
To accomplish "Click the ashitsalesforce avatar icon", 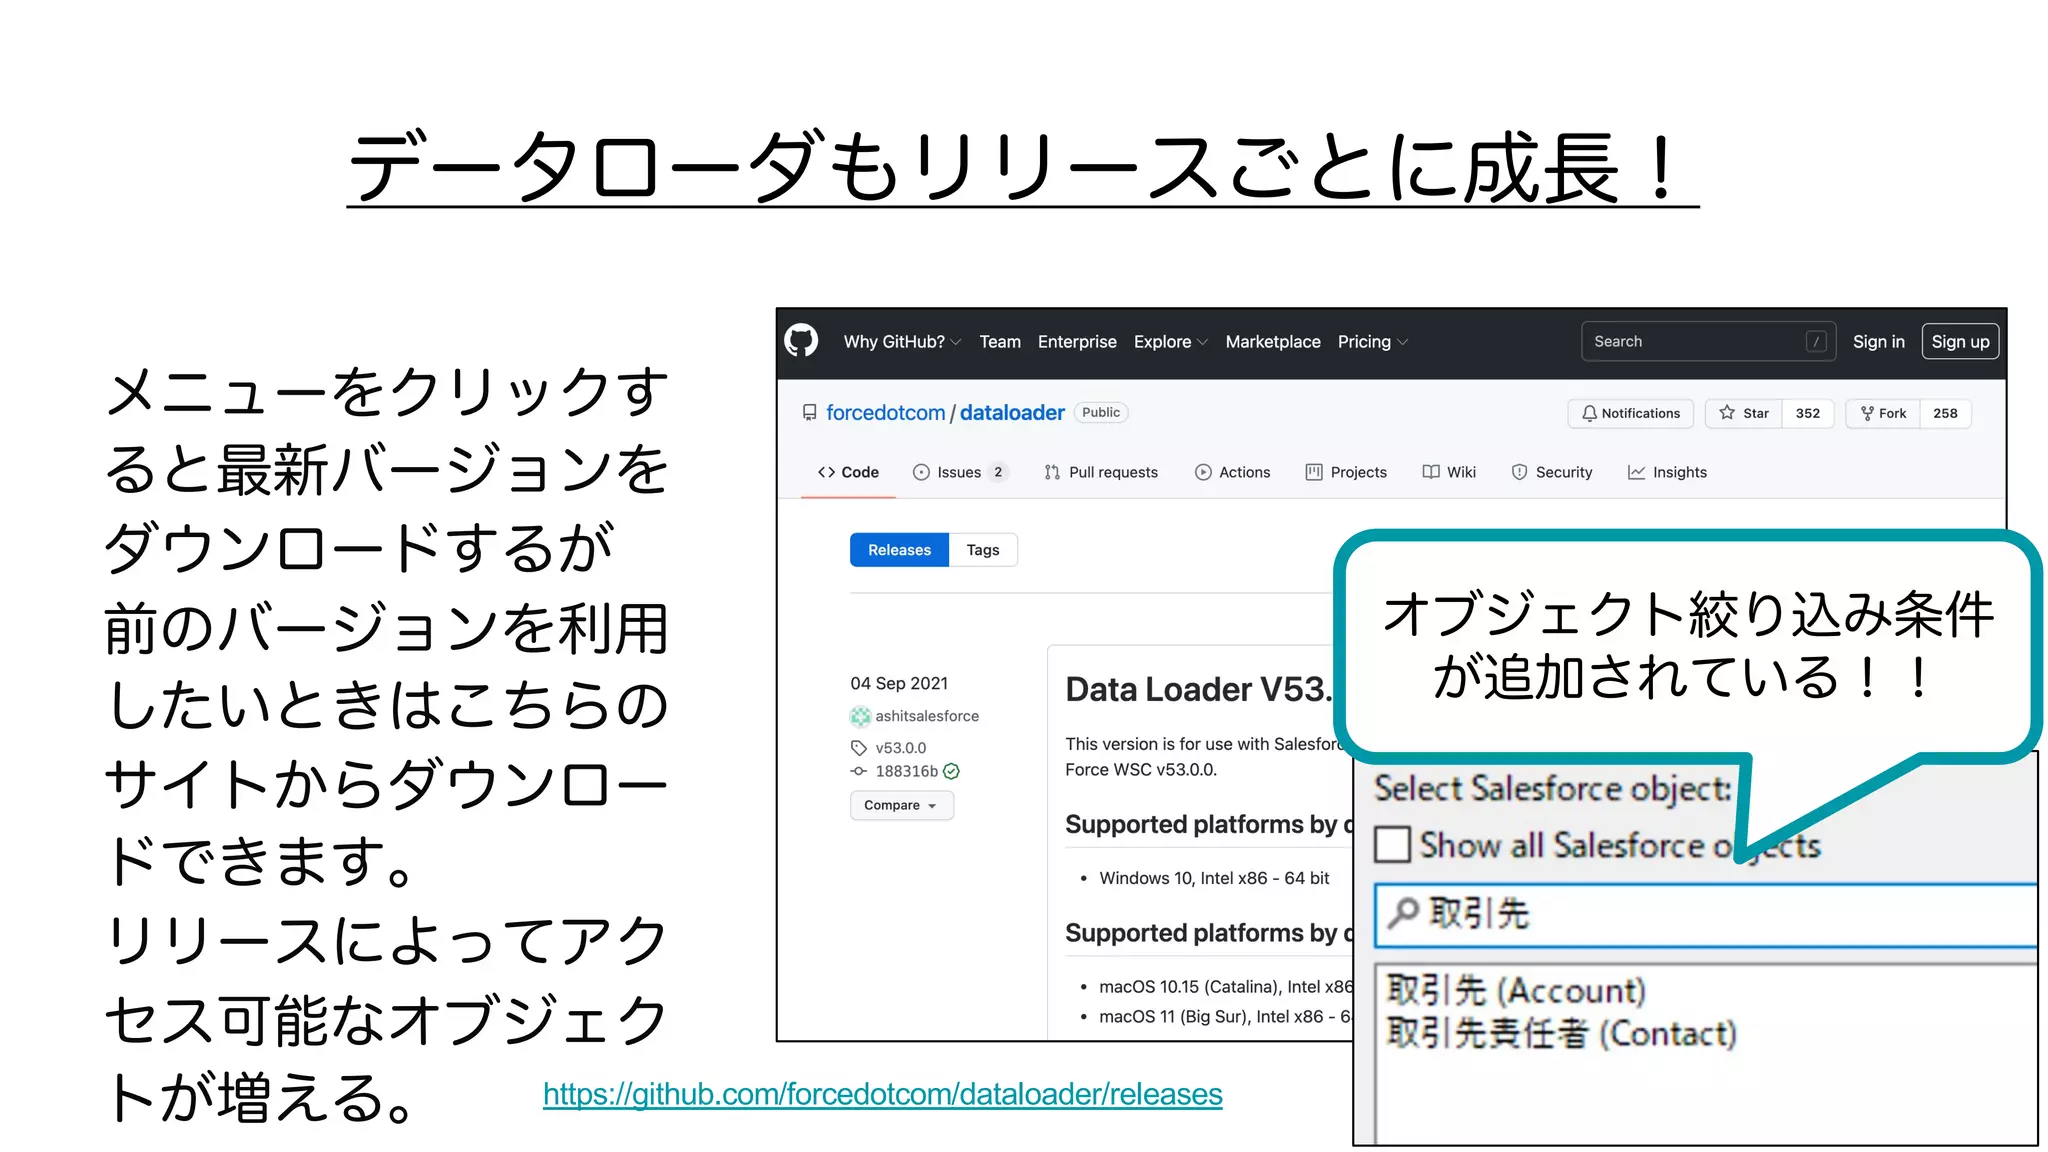I will pos(860,716).
